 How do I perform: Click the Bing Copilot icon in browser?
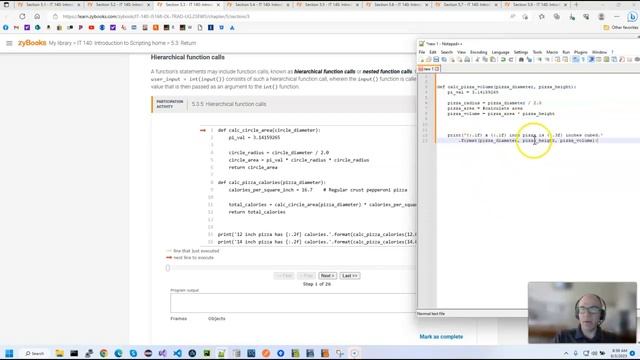coord(632,17)
